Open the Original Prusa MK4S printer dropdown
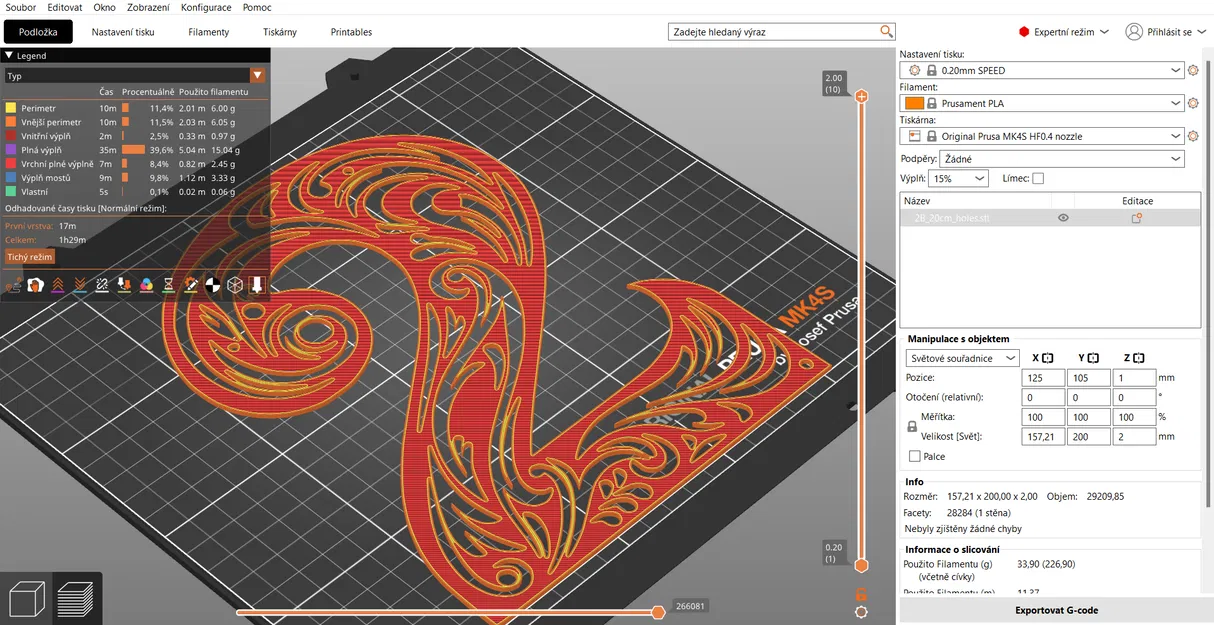 click(x=1042, y=136)
